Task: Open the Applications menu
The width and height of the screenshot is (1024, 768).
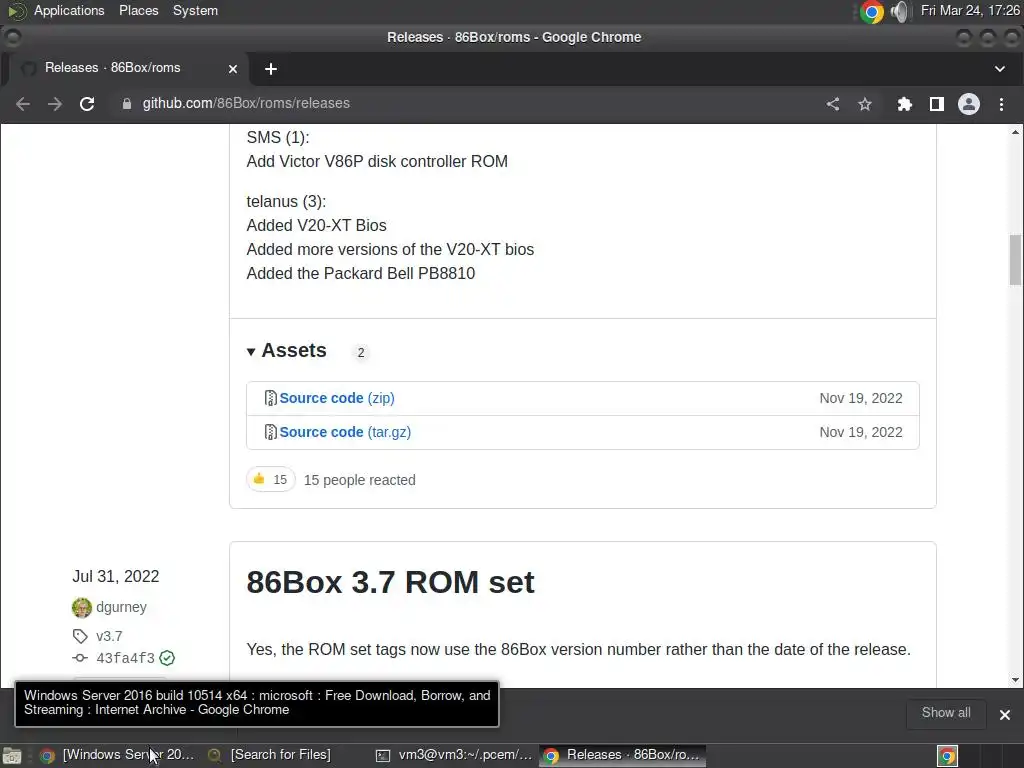Action: 69,10
